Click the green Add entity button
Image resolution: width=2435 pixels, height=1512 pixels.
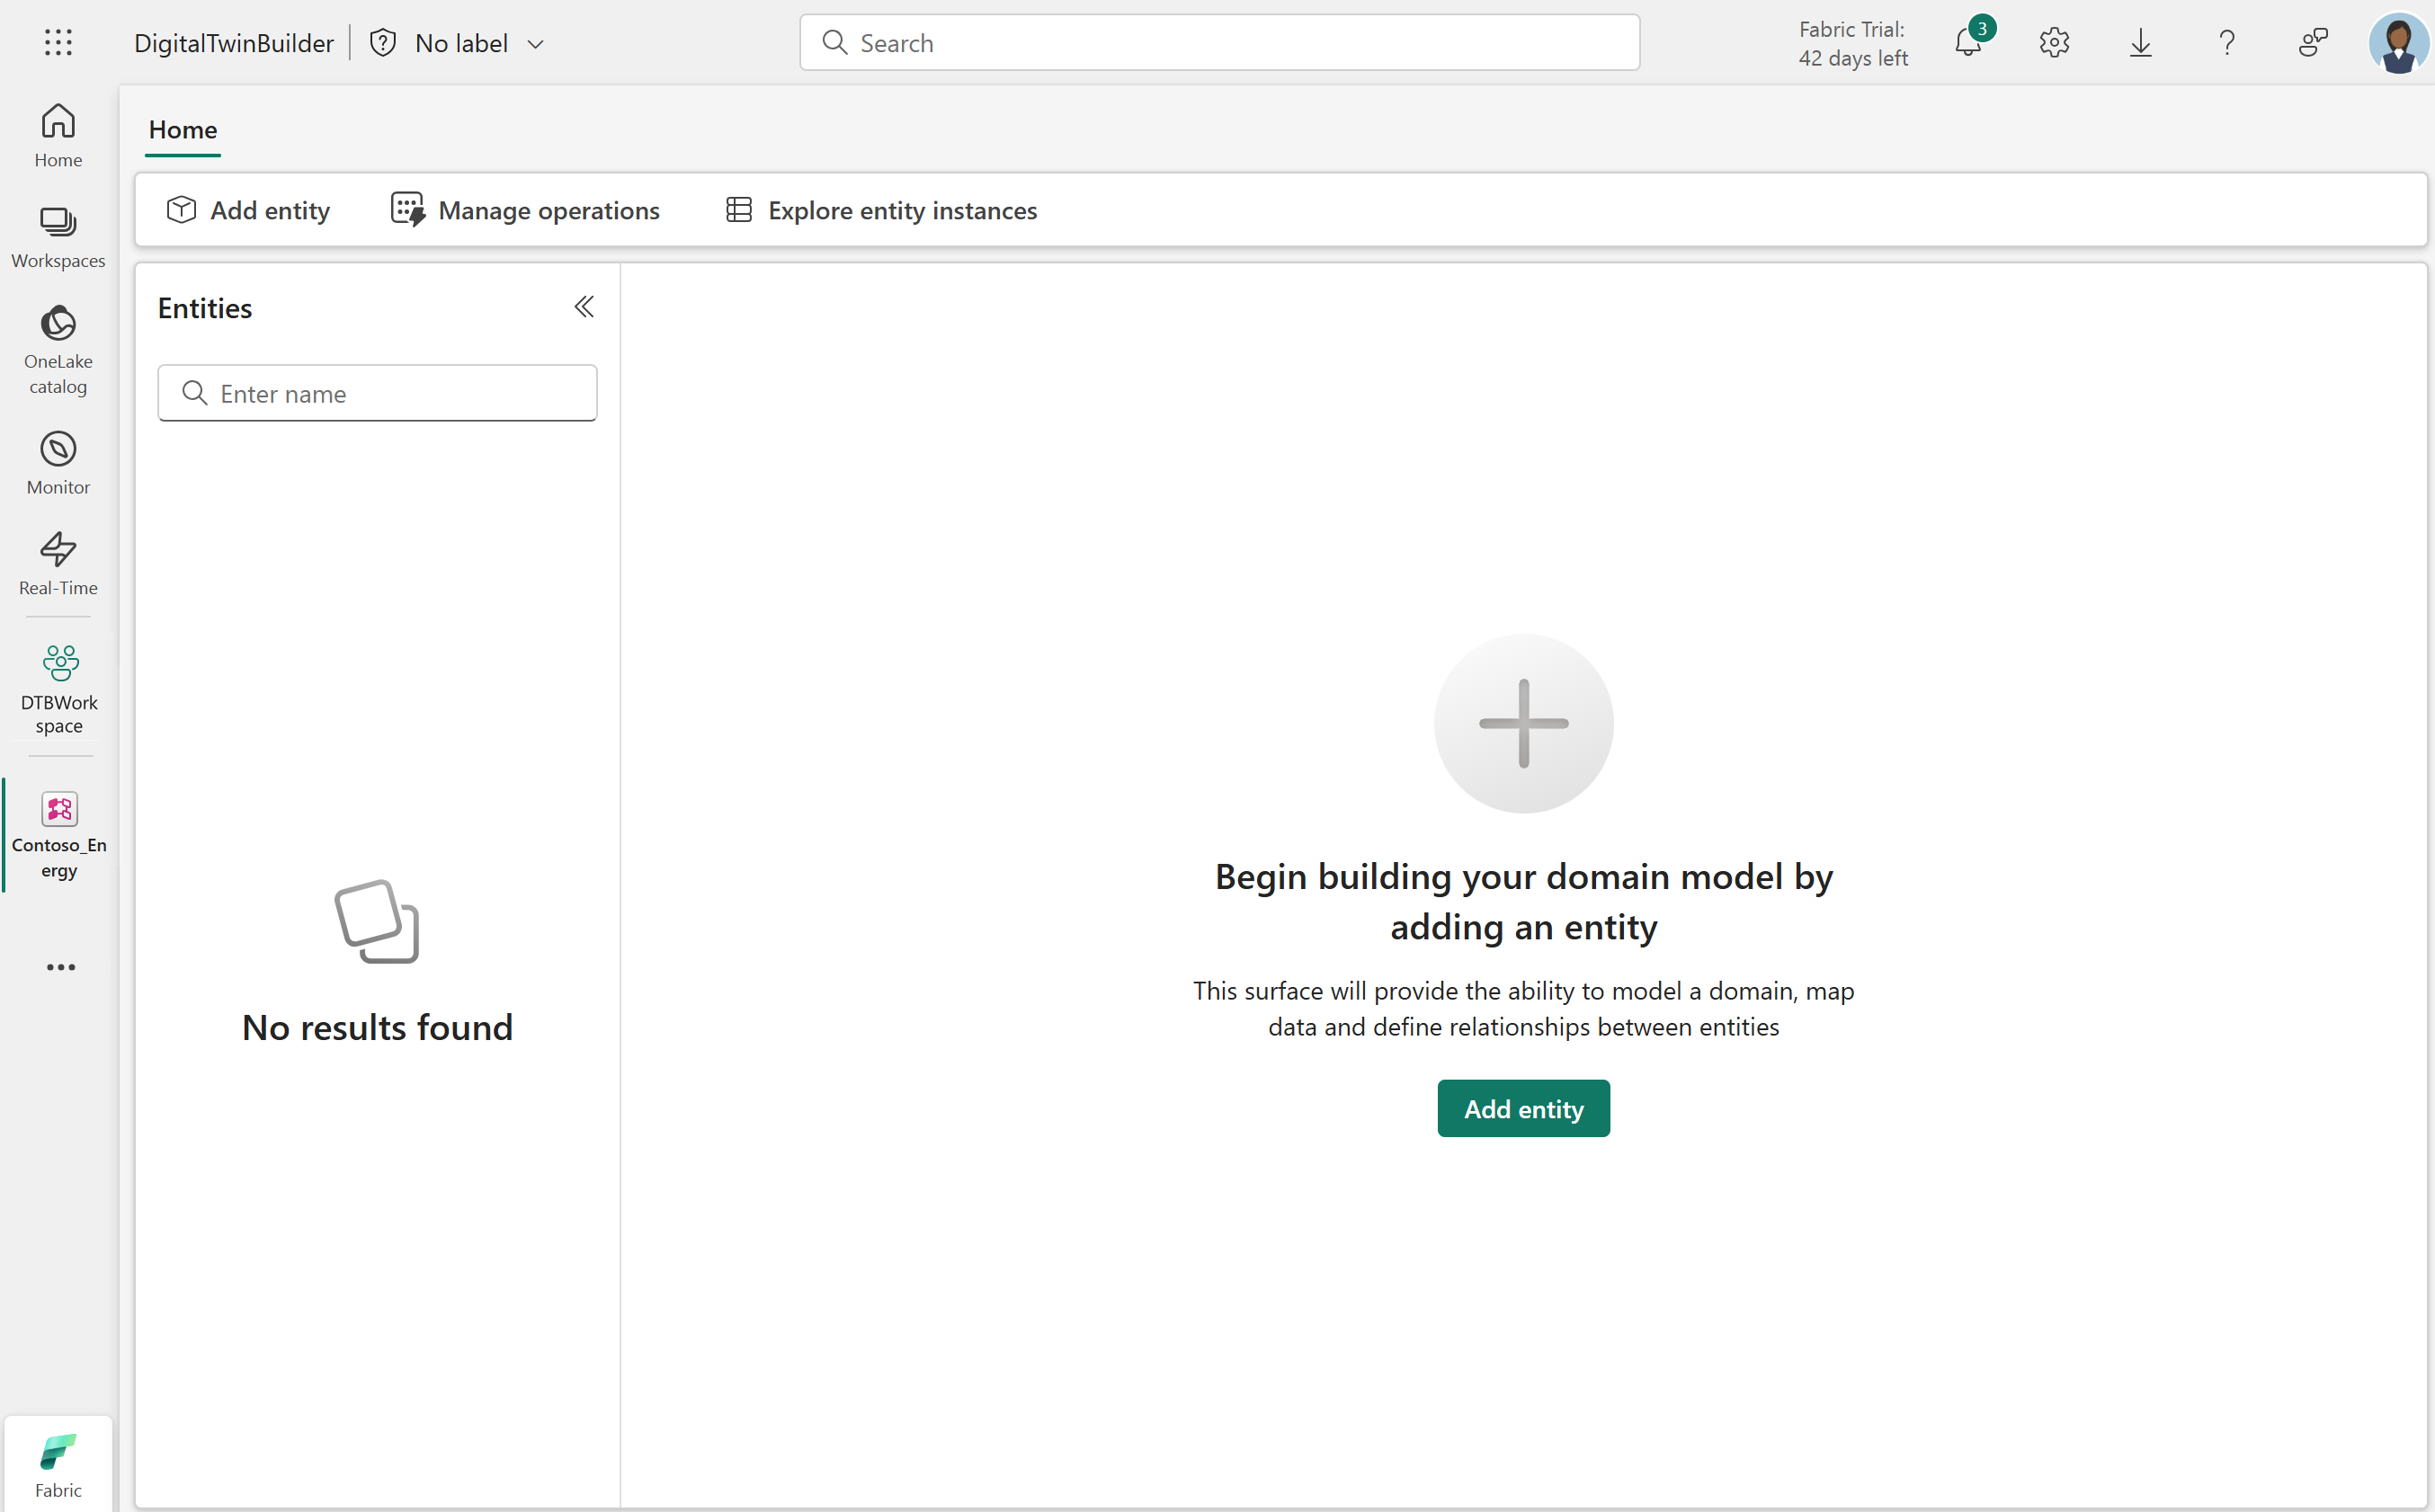click(1523, 1108)
